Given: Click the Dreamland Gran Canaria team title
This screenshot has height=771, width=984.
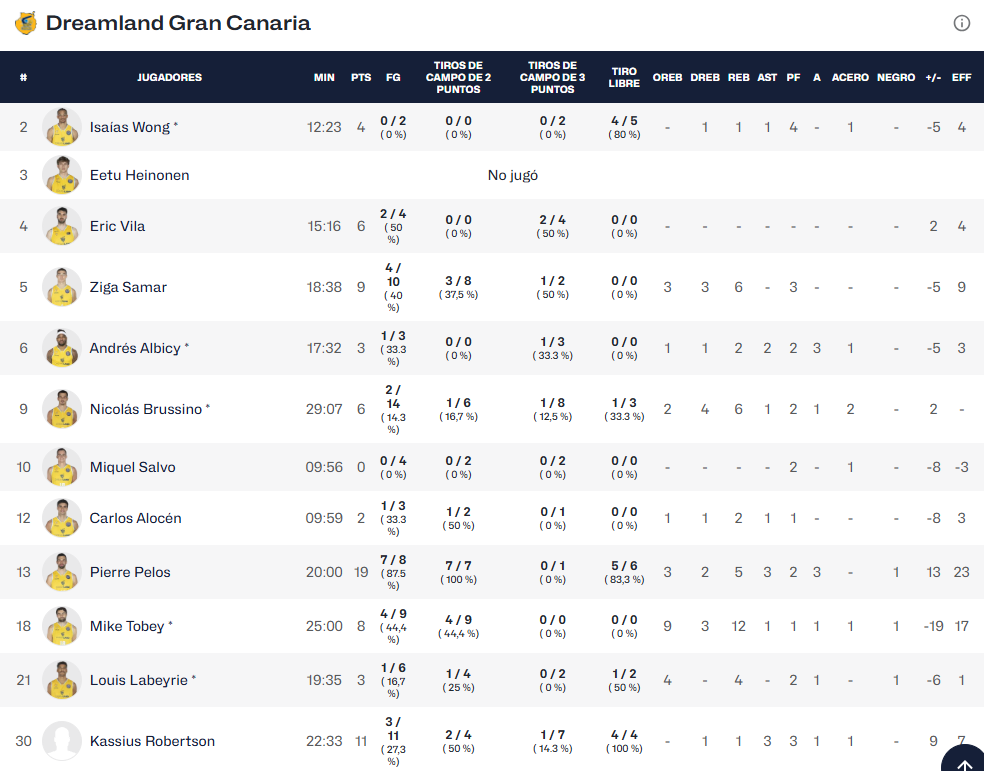Looking at the screenshot, I should pyautogui.click(x=178, y=23).
